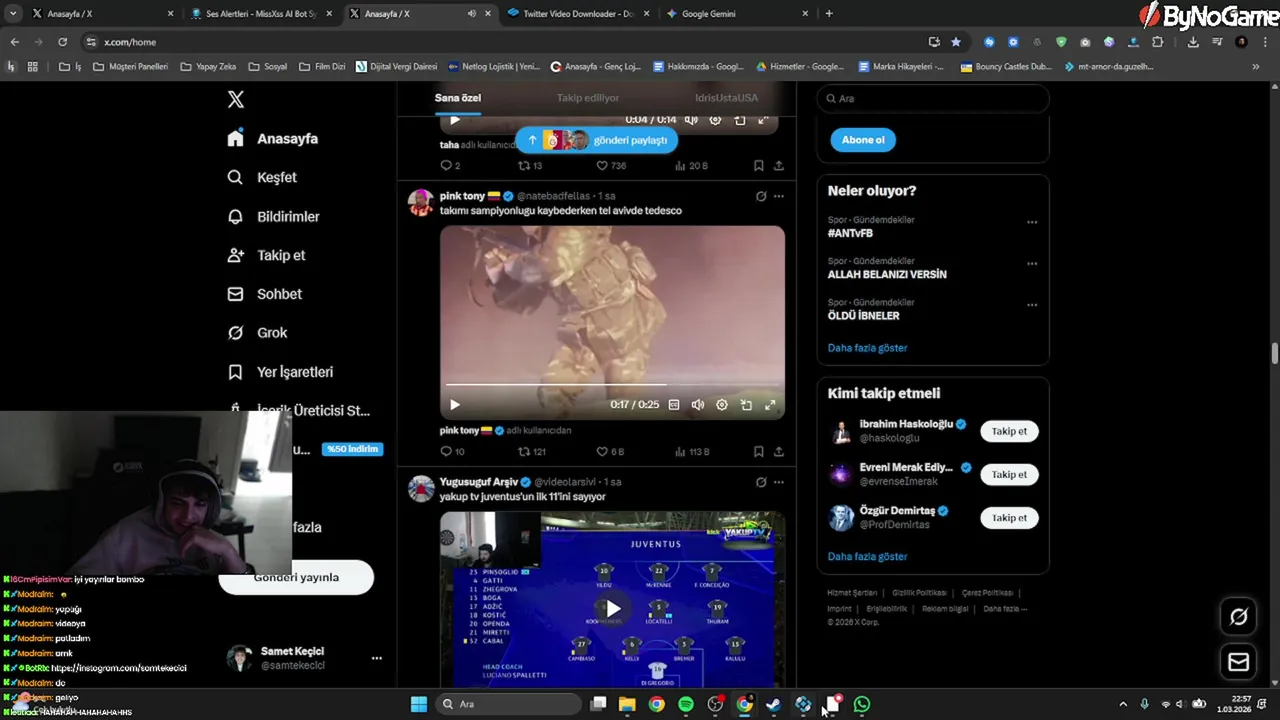Like pink tony post with 6 B likes
Viewport: 1280px width, 720px height.
(609, 451)
